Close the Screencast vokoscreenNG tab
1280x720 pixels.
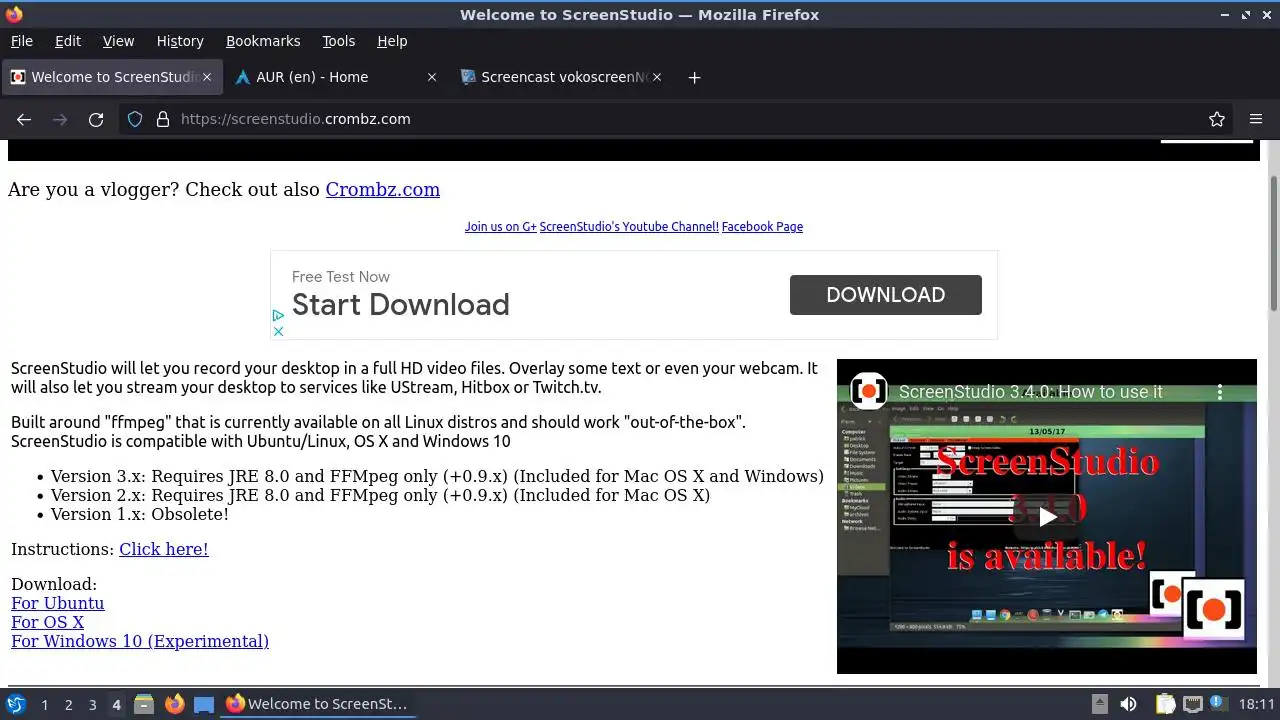tap(656, 77)
